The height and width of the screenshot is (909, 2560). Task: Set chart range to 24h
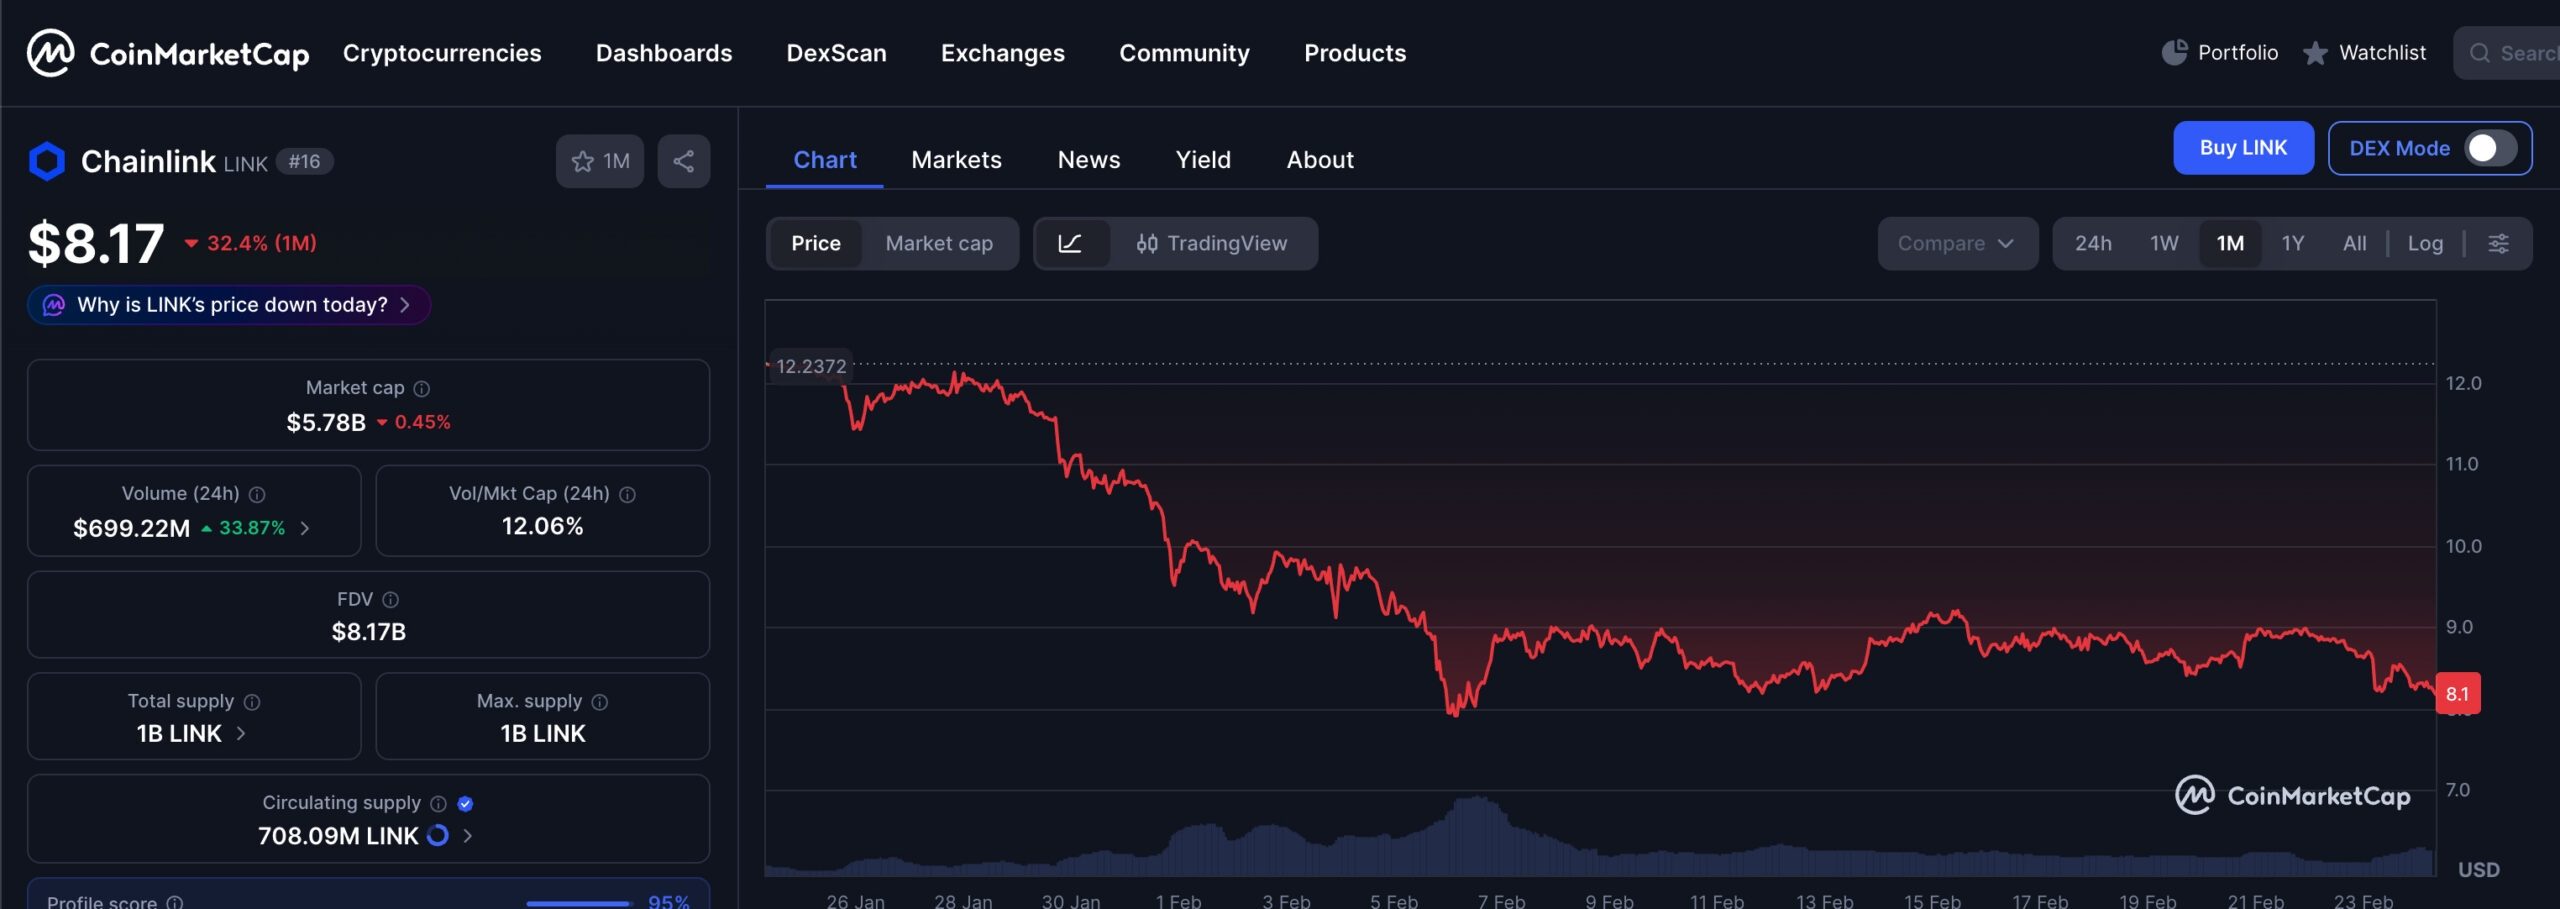coord(2093,243)
